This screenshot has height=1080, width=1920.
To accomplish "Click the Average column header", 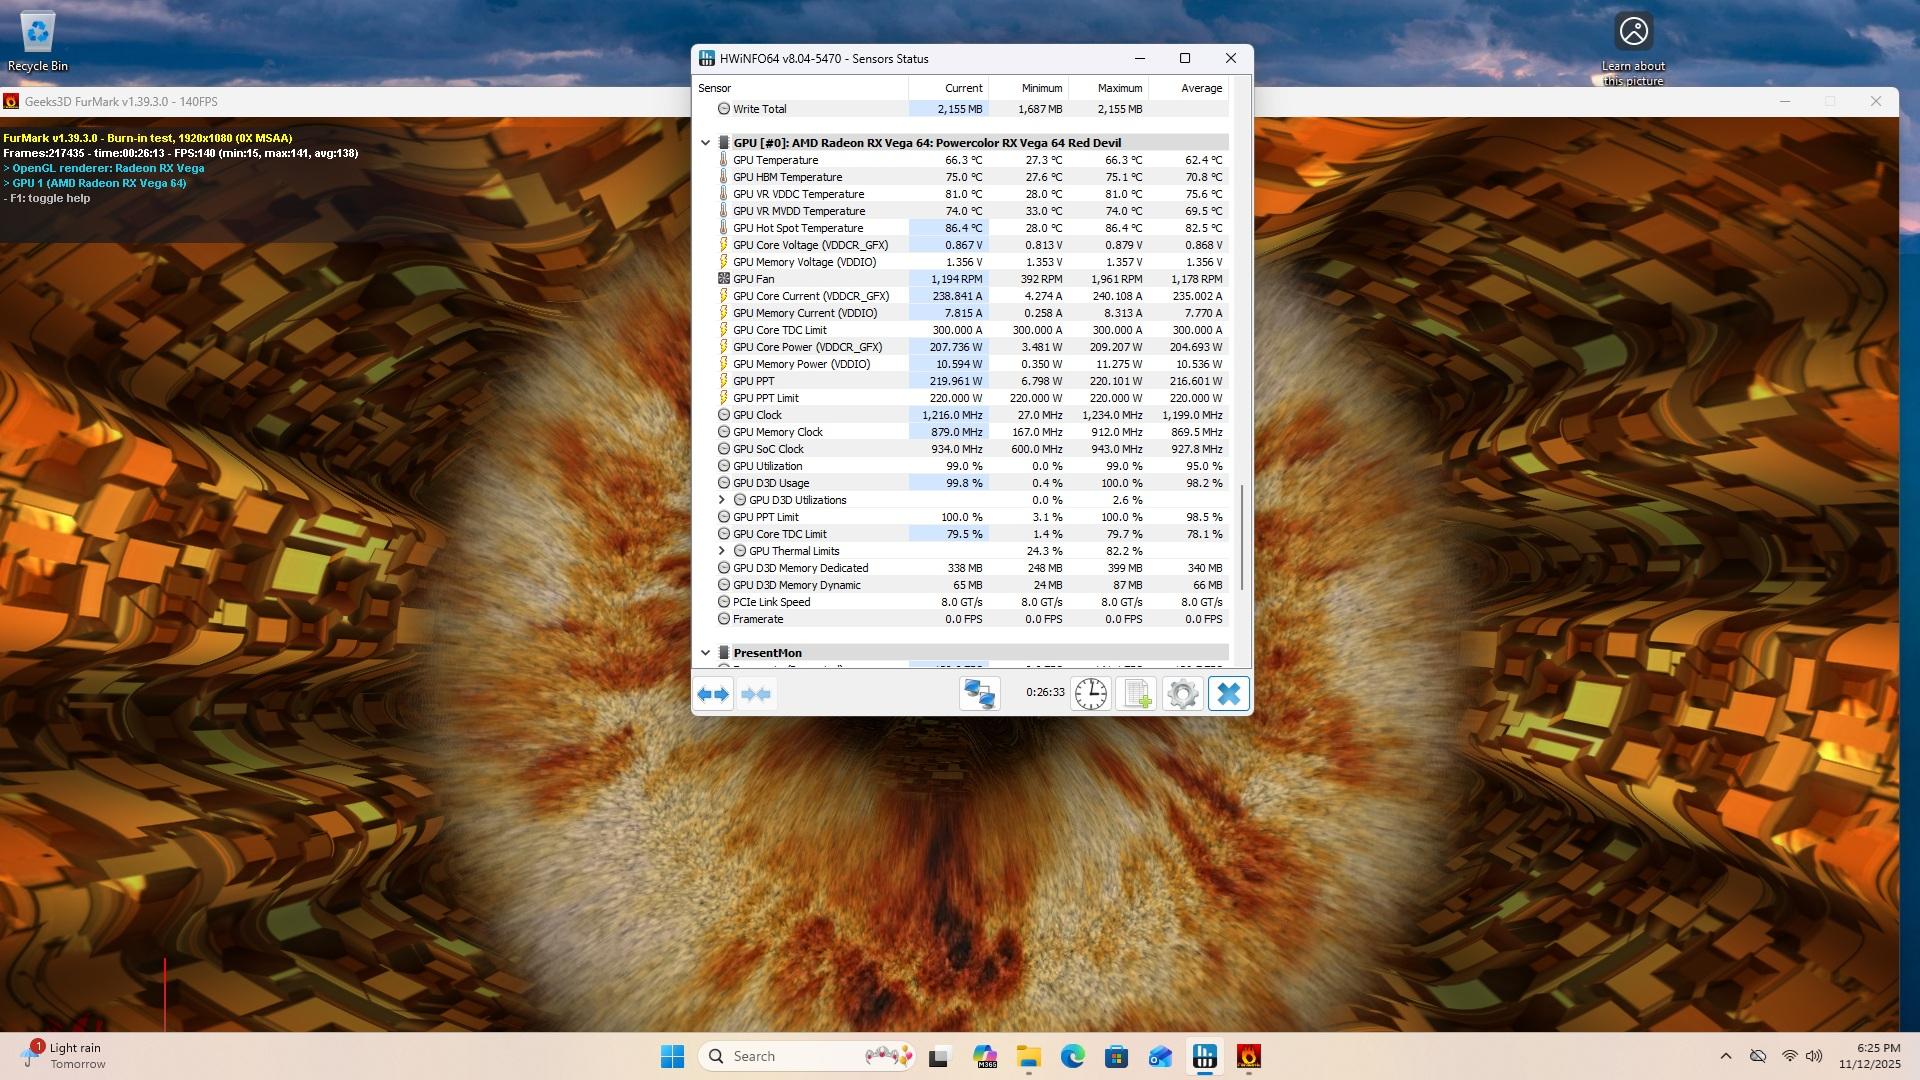I will pos(1189,88).
